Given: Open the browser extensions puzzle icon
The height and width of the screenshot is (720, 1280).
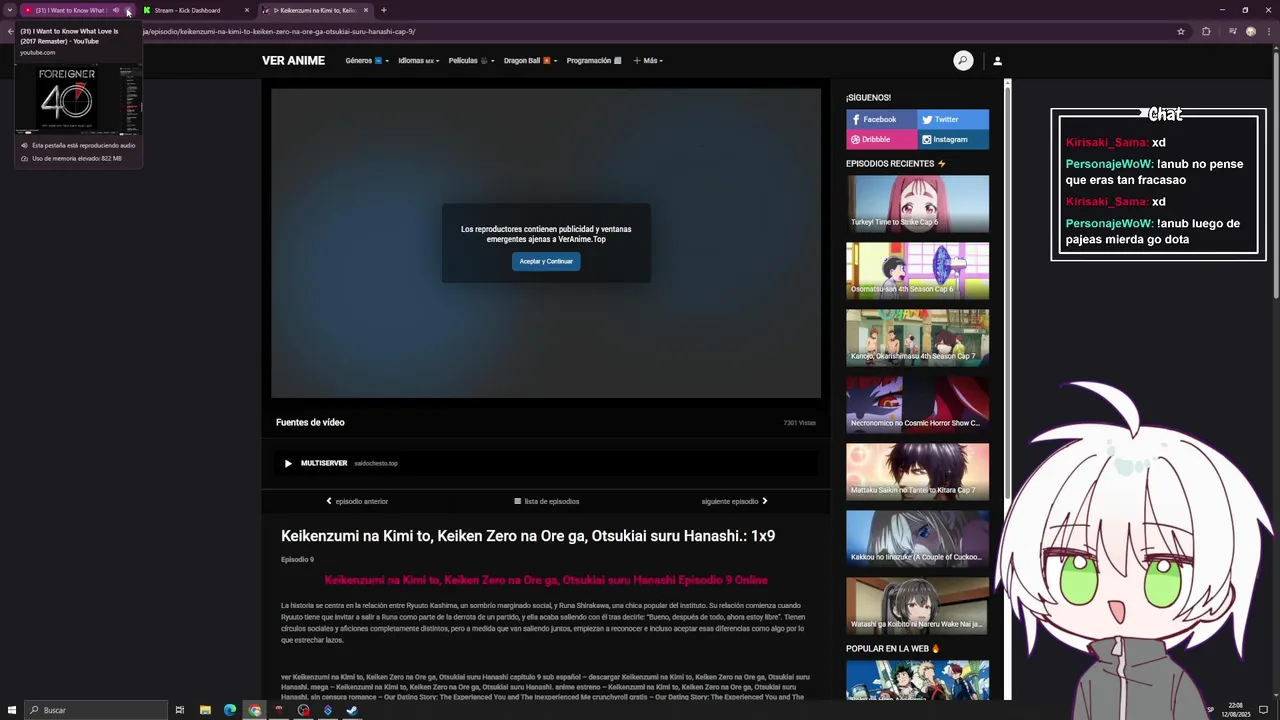Looking at the screenshot, I should coord(1206,31).
